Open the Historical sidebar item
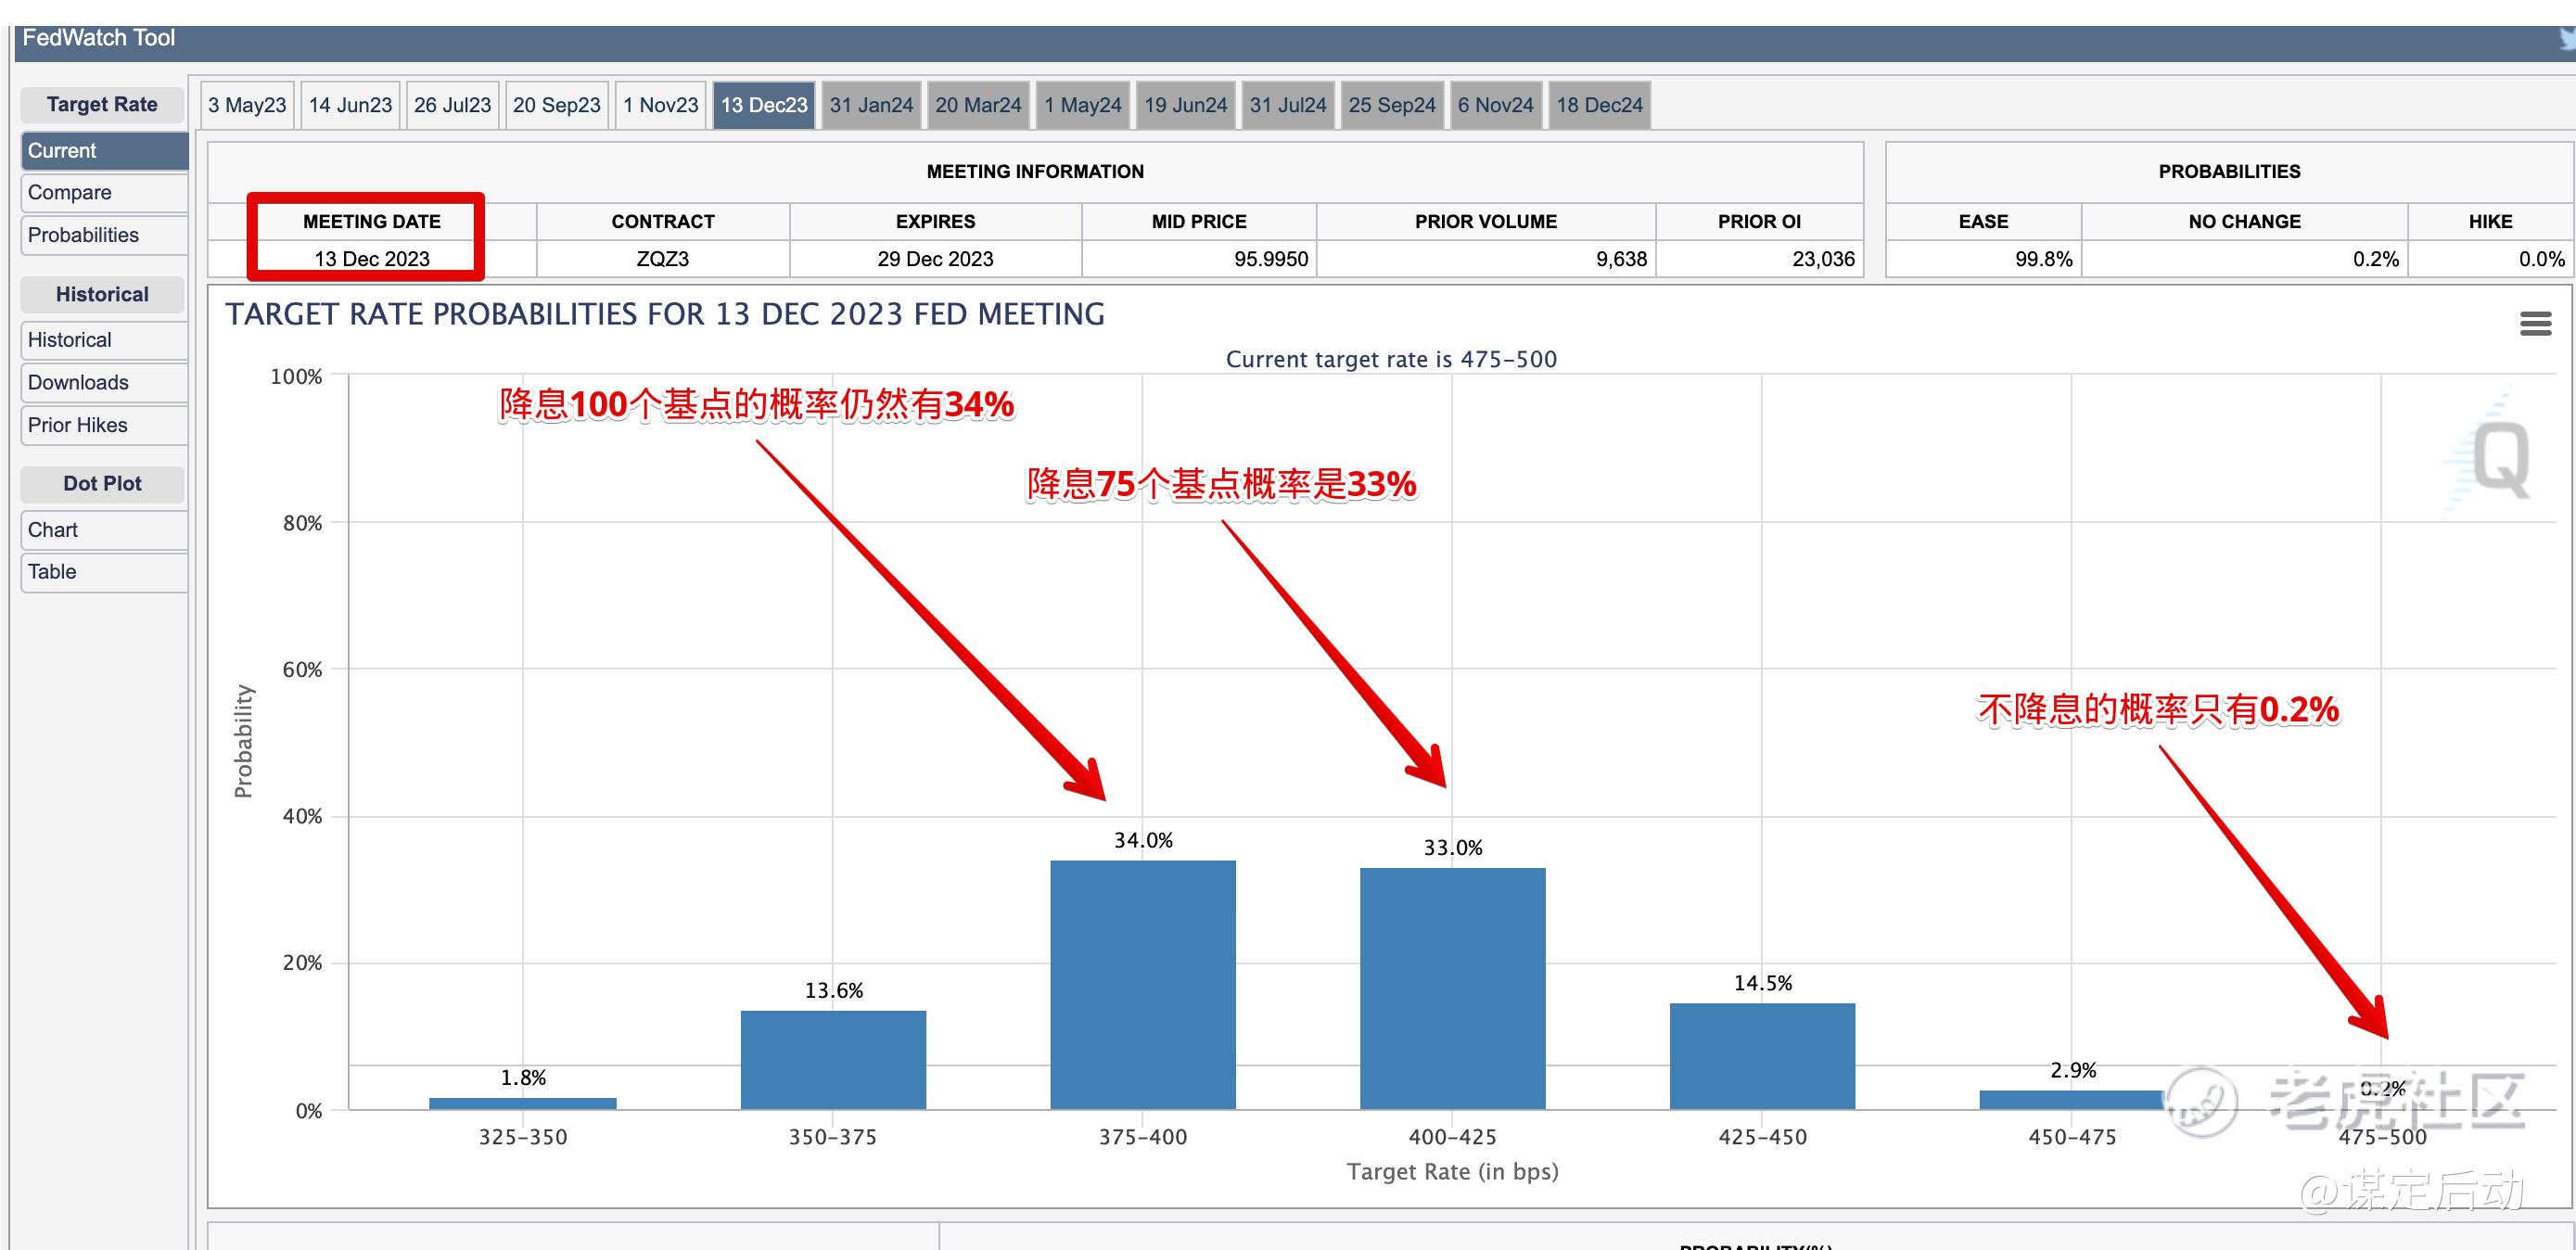The image size is (2576, 1250). click(x=103, y=340)
